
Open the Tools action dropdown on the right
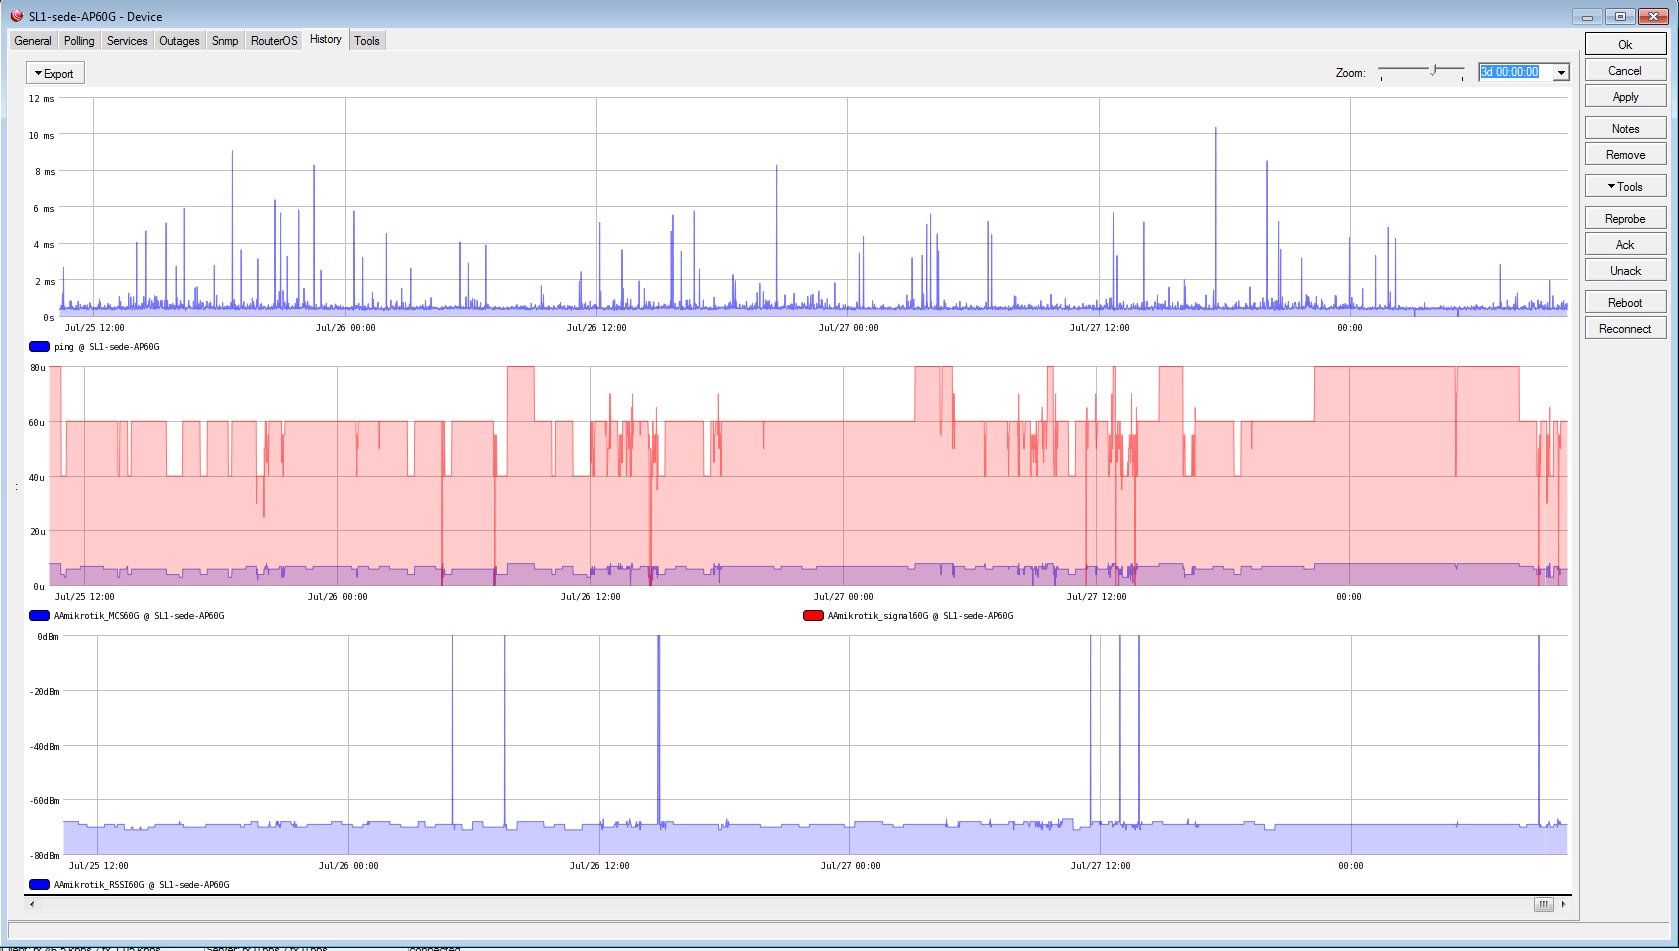[1624, 186]
